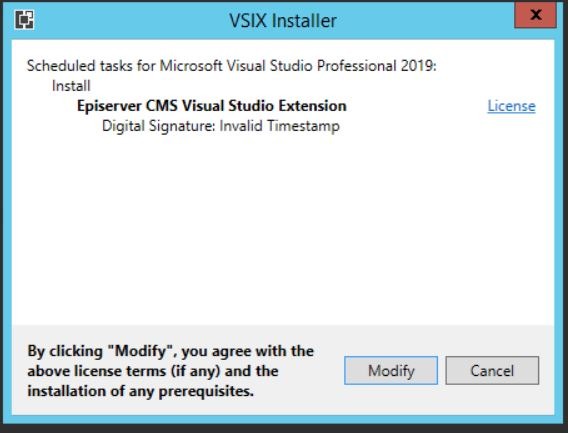This screenshot has height=433, width=568.
Task: Click blank title bar space right of the title
Action: tap(424, 21)
